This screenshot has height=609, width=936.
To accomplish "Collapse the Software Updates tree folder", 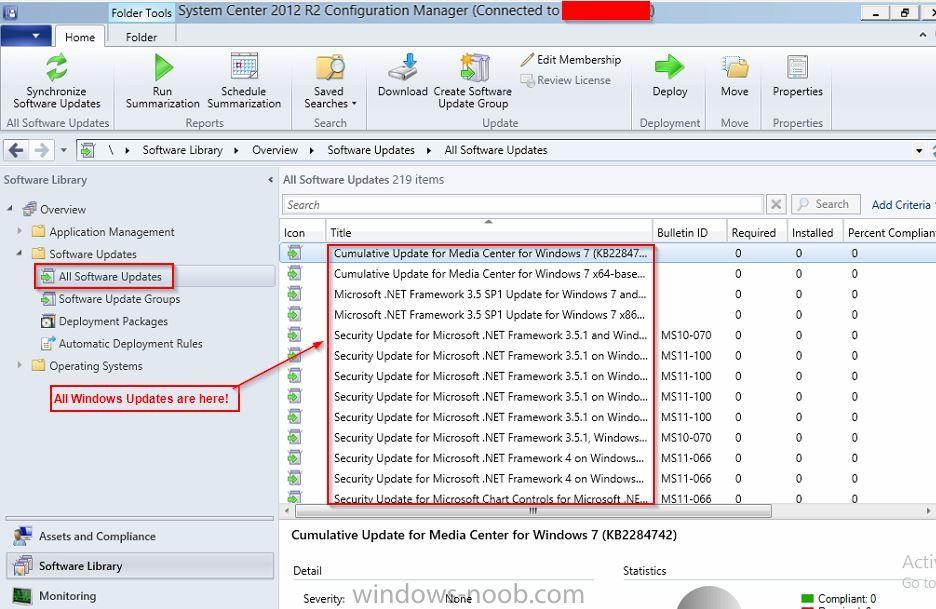I will coord(19,253).
